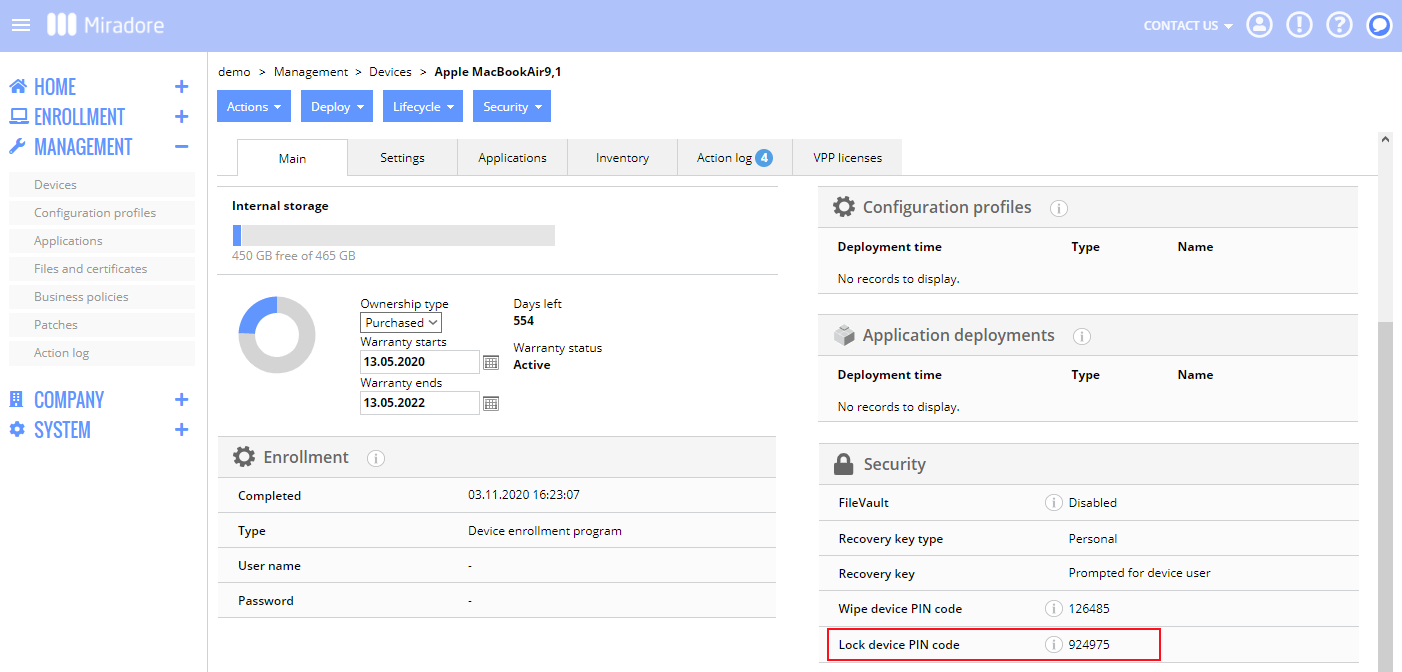
Task: Click the Days left value 554
Action: point(524,321)
